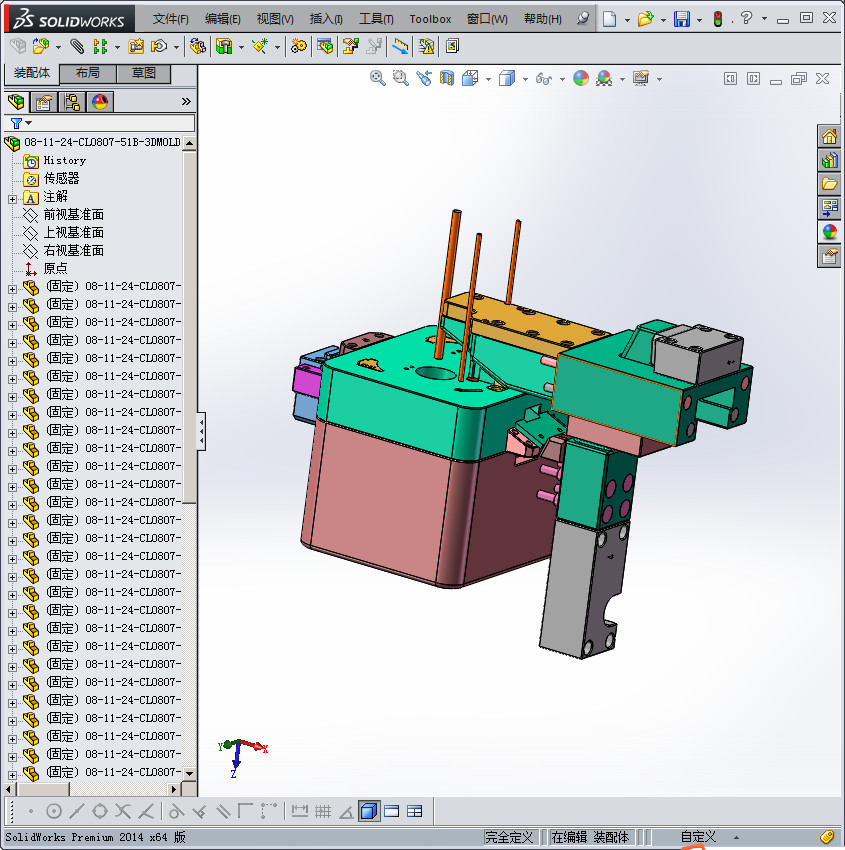Toggle the rebuild traffic light icon

tap(717, 19)
